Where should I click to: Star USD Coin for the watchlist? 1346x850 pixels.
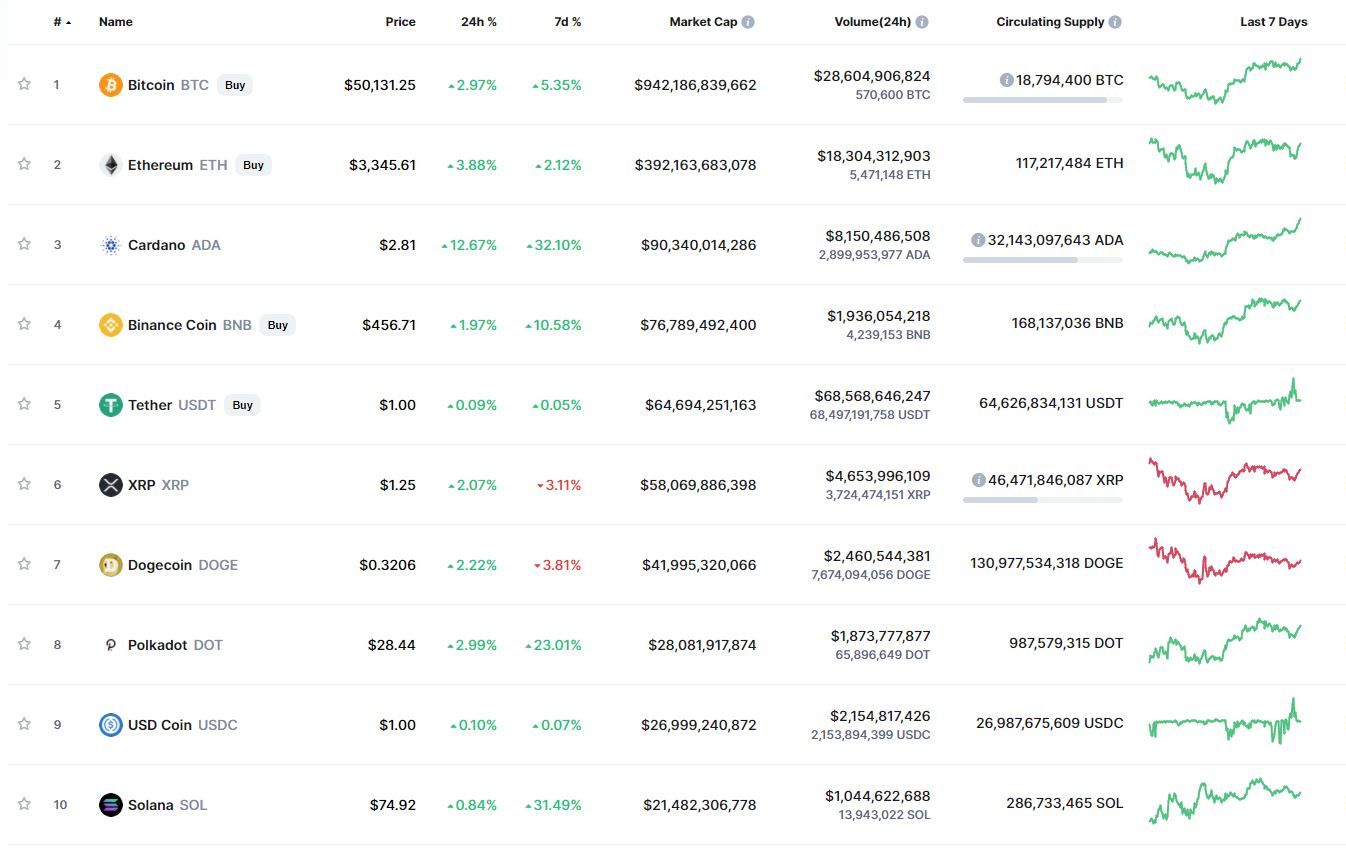[x=24, y=724]
